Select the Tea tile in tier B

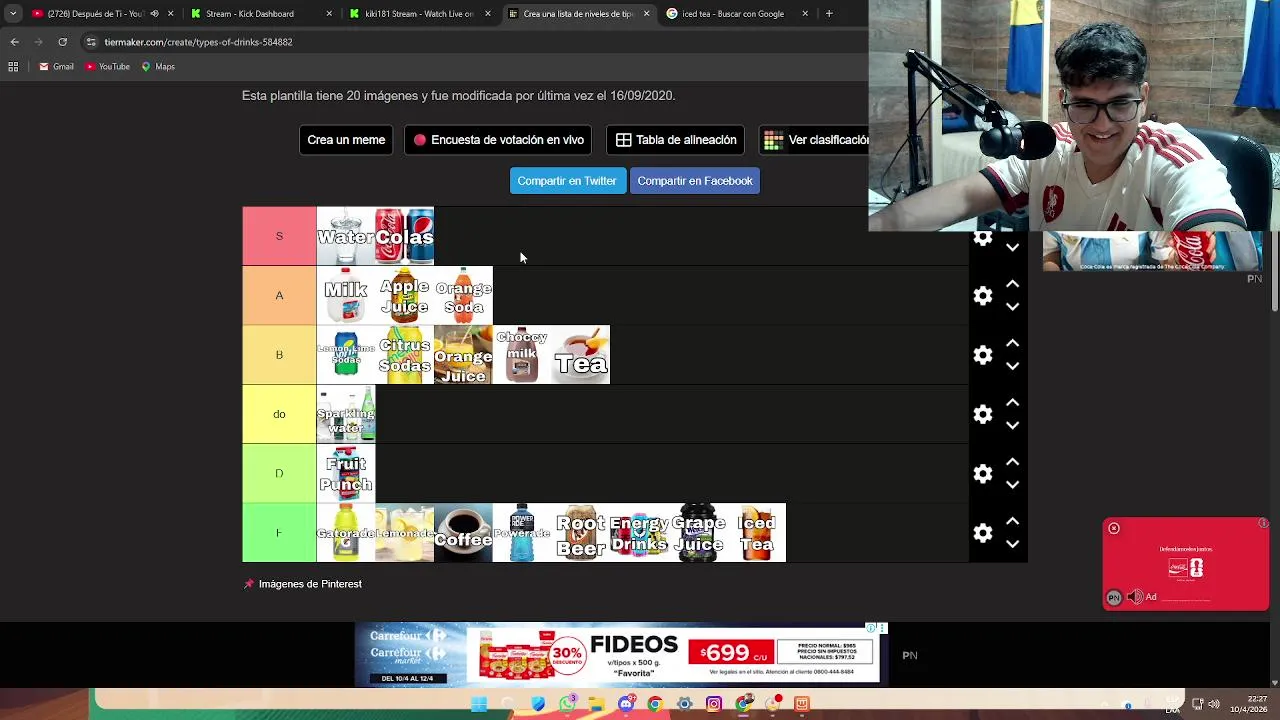pyautogui.click(x=581, y=355)
